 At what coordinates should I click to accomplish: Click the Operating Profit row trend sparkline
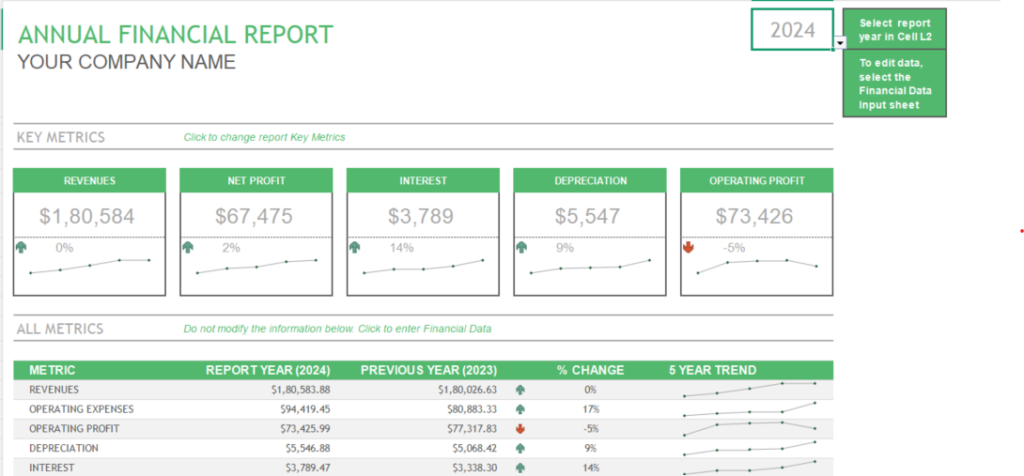(750, 429)
